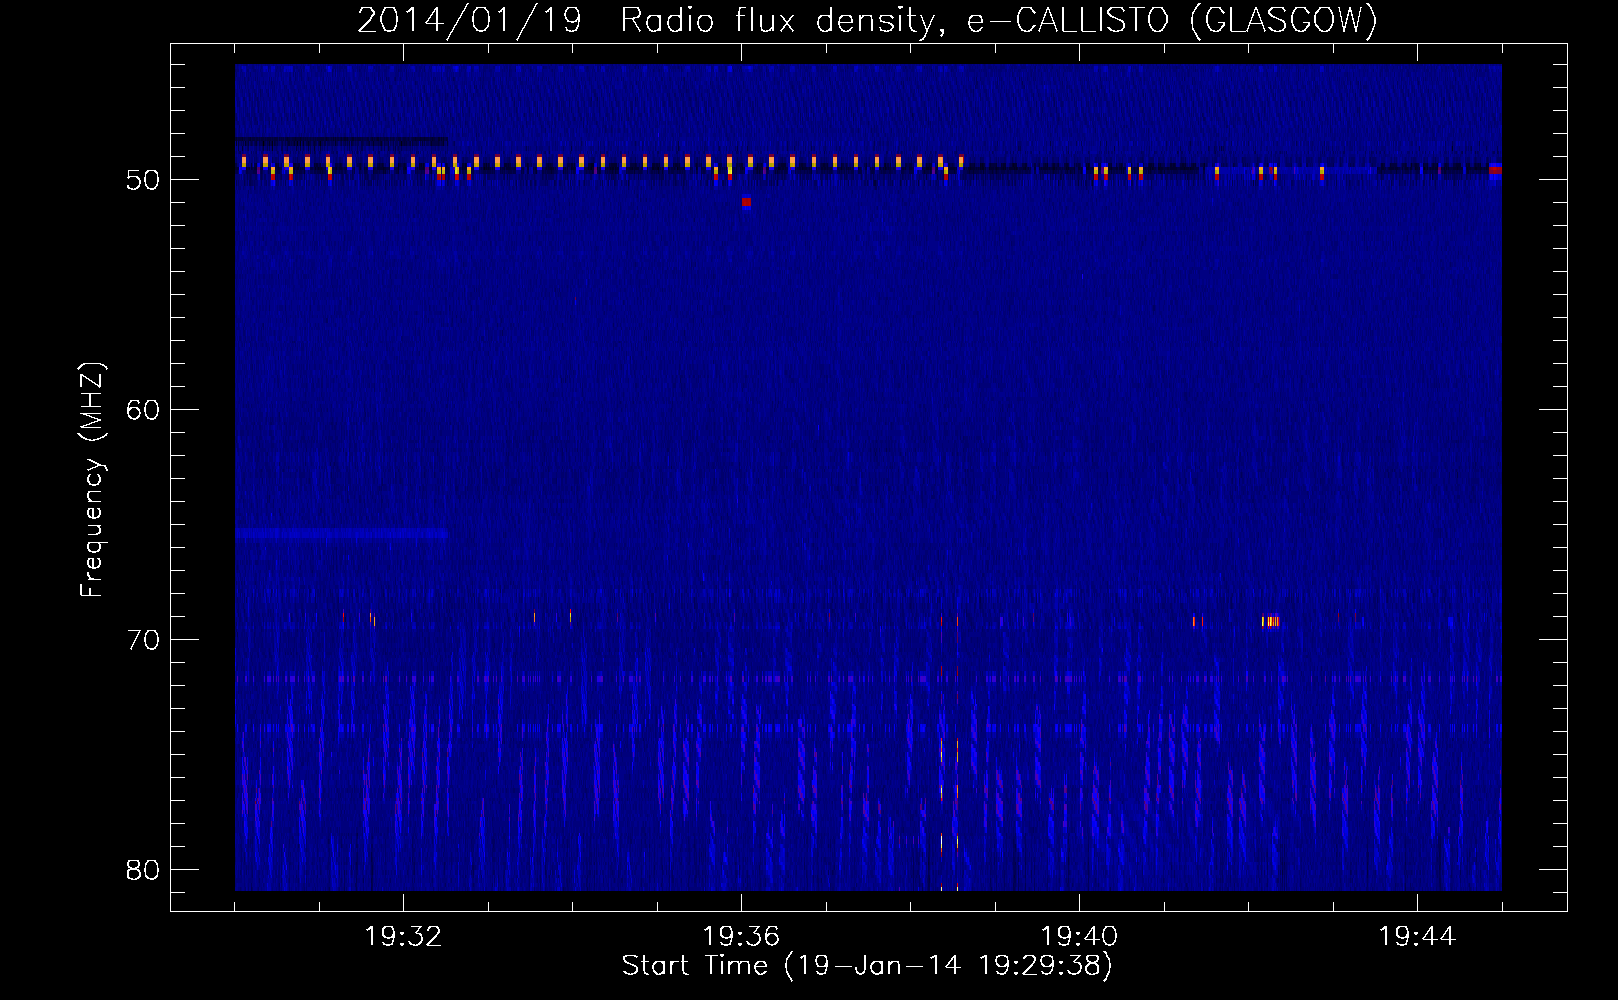
Task: Select the 'Frequency (MHZ)' axis label
Action: 92,480
